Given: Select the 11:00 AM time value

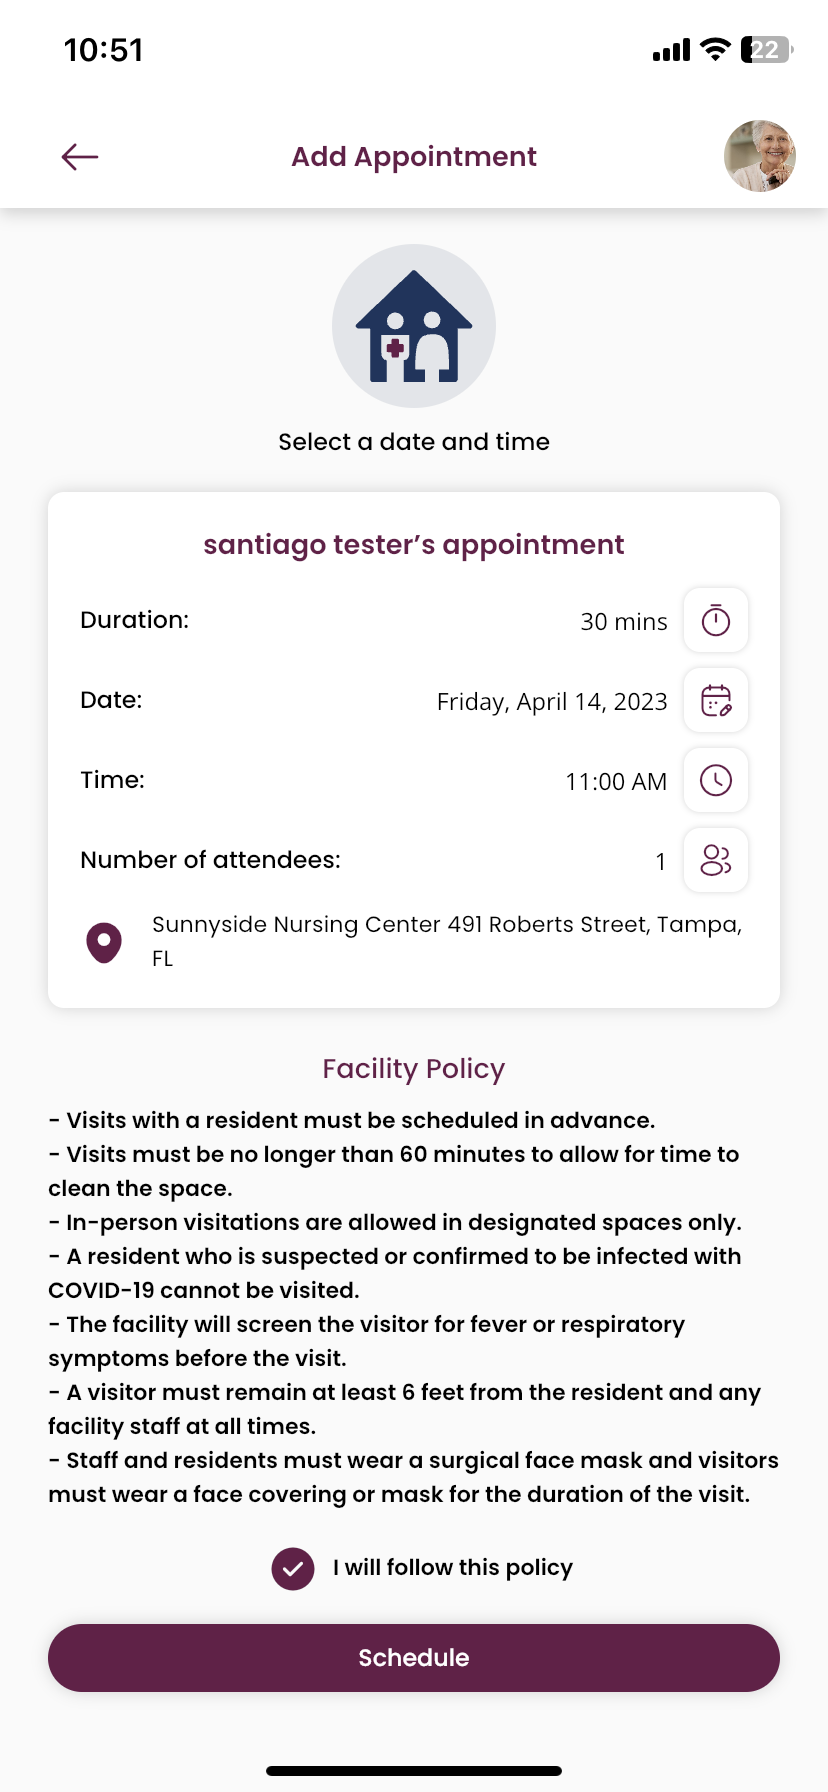Looking at the screenshot, I should click(616, 782).
